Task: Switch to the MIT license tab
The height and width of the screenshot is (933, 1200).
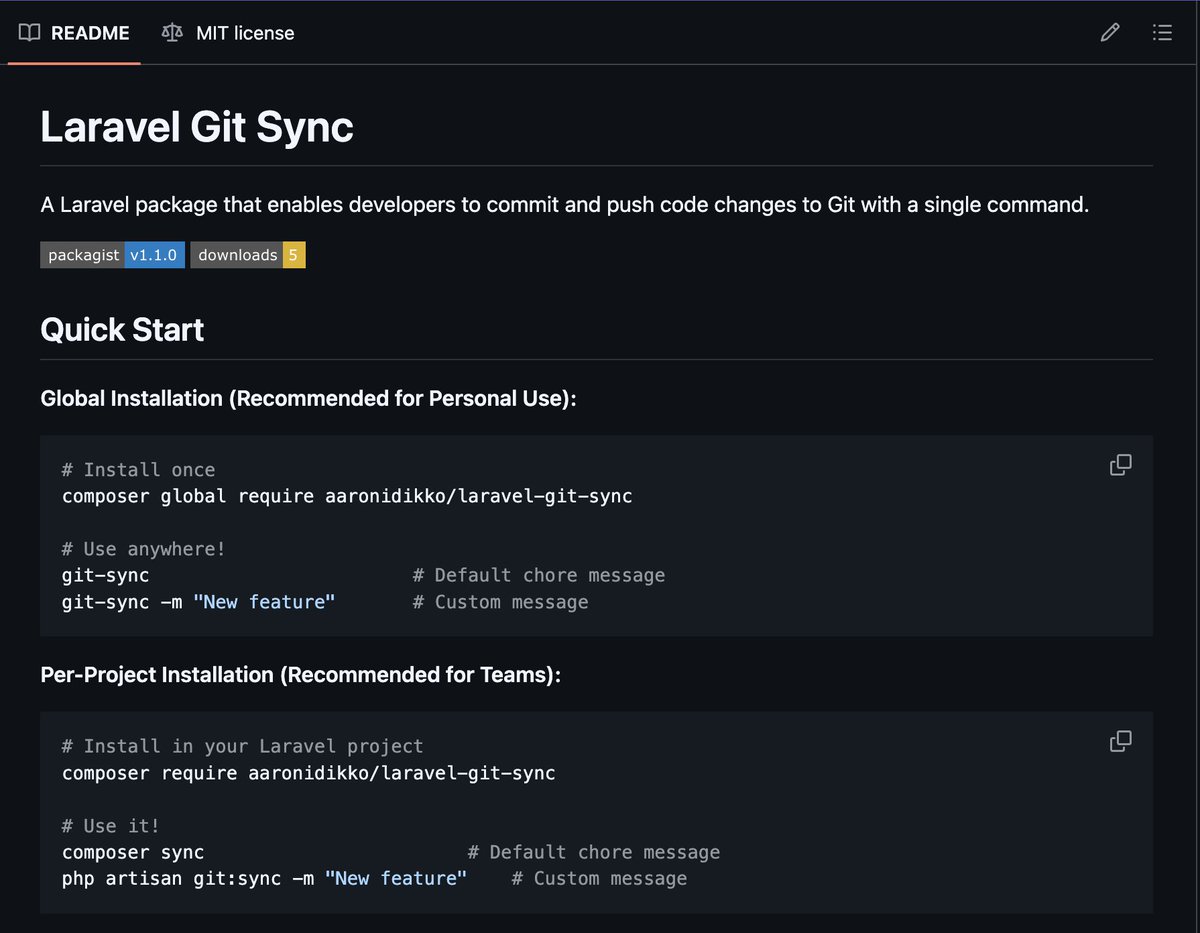Action: pyautogui.click(x=228, y=33)
